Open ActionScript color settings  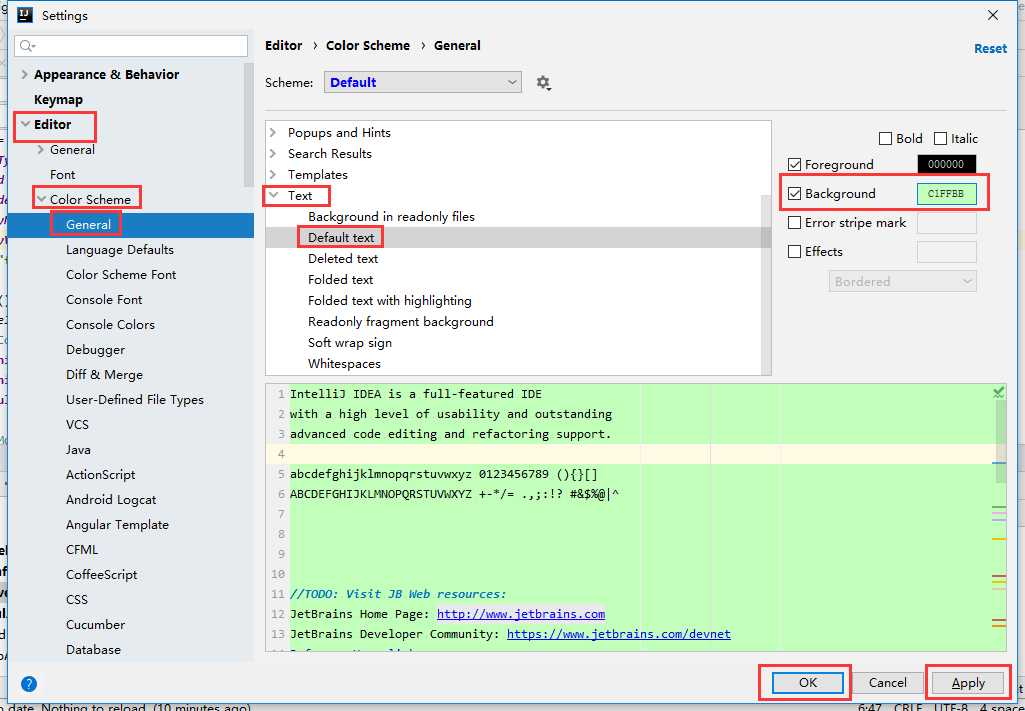101,474
